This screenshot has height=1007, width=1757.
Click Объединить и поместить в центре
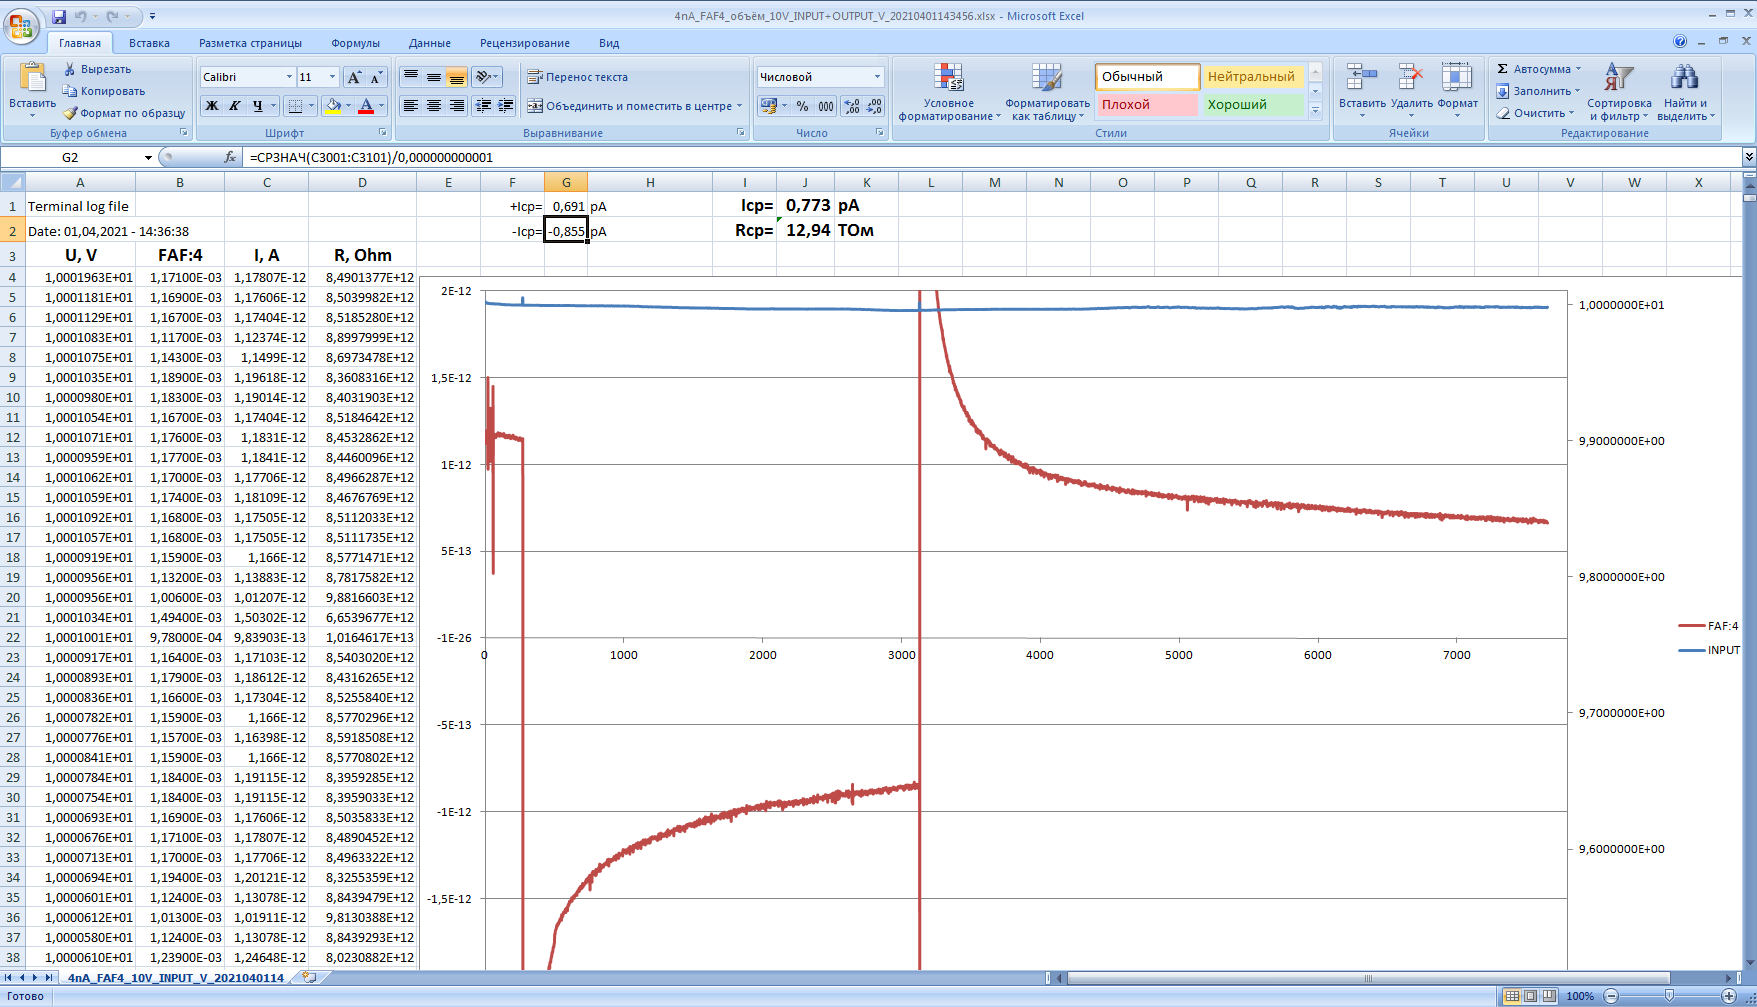[635, 106]
